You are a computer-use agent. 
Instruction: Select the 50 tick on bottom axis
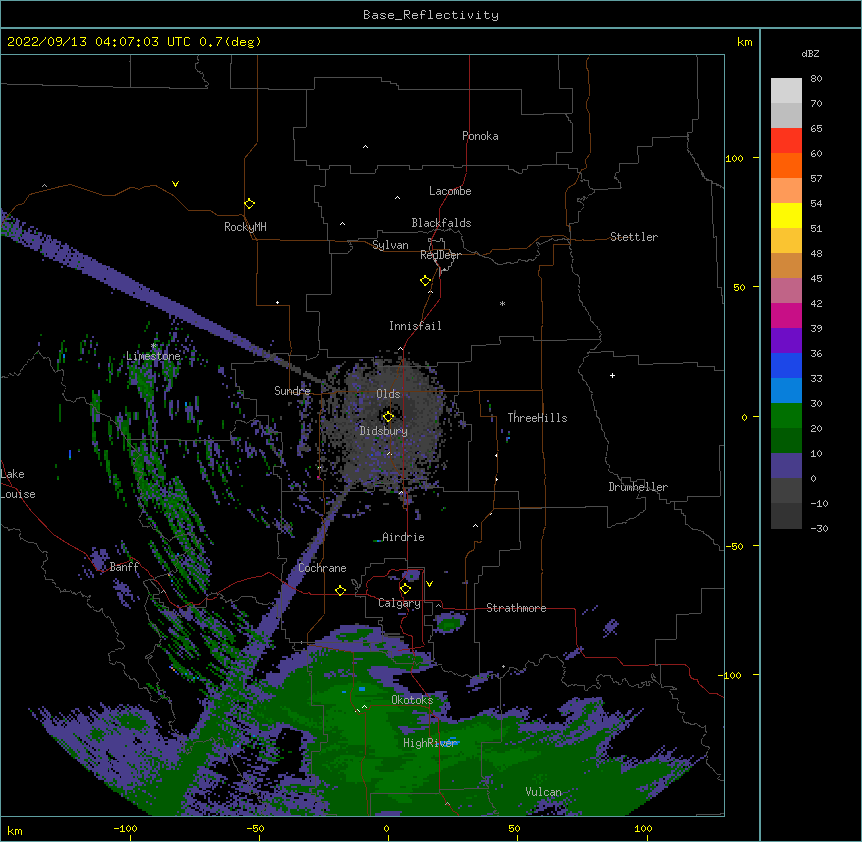[514, 829]
